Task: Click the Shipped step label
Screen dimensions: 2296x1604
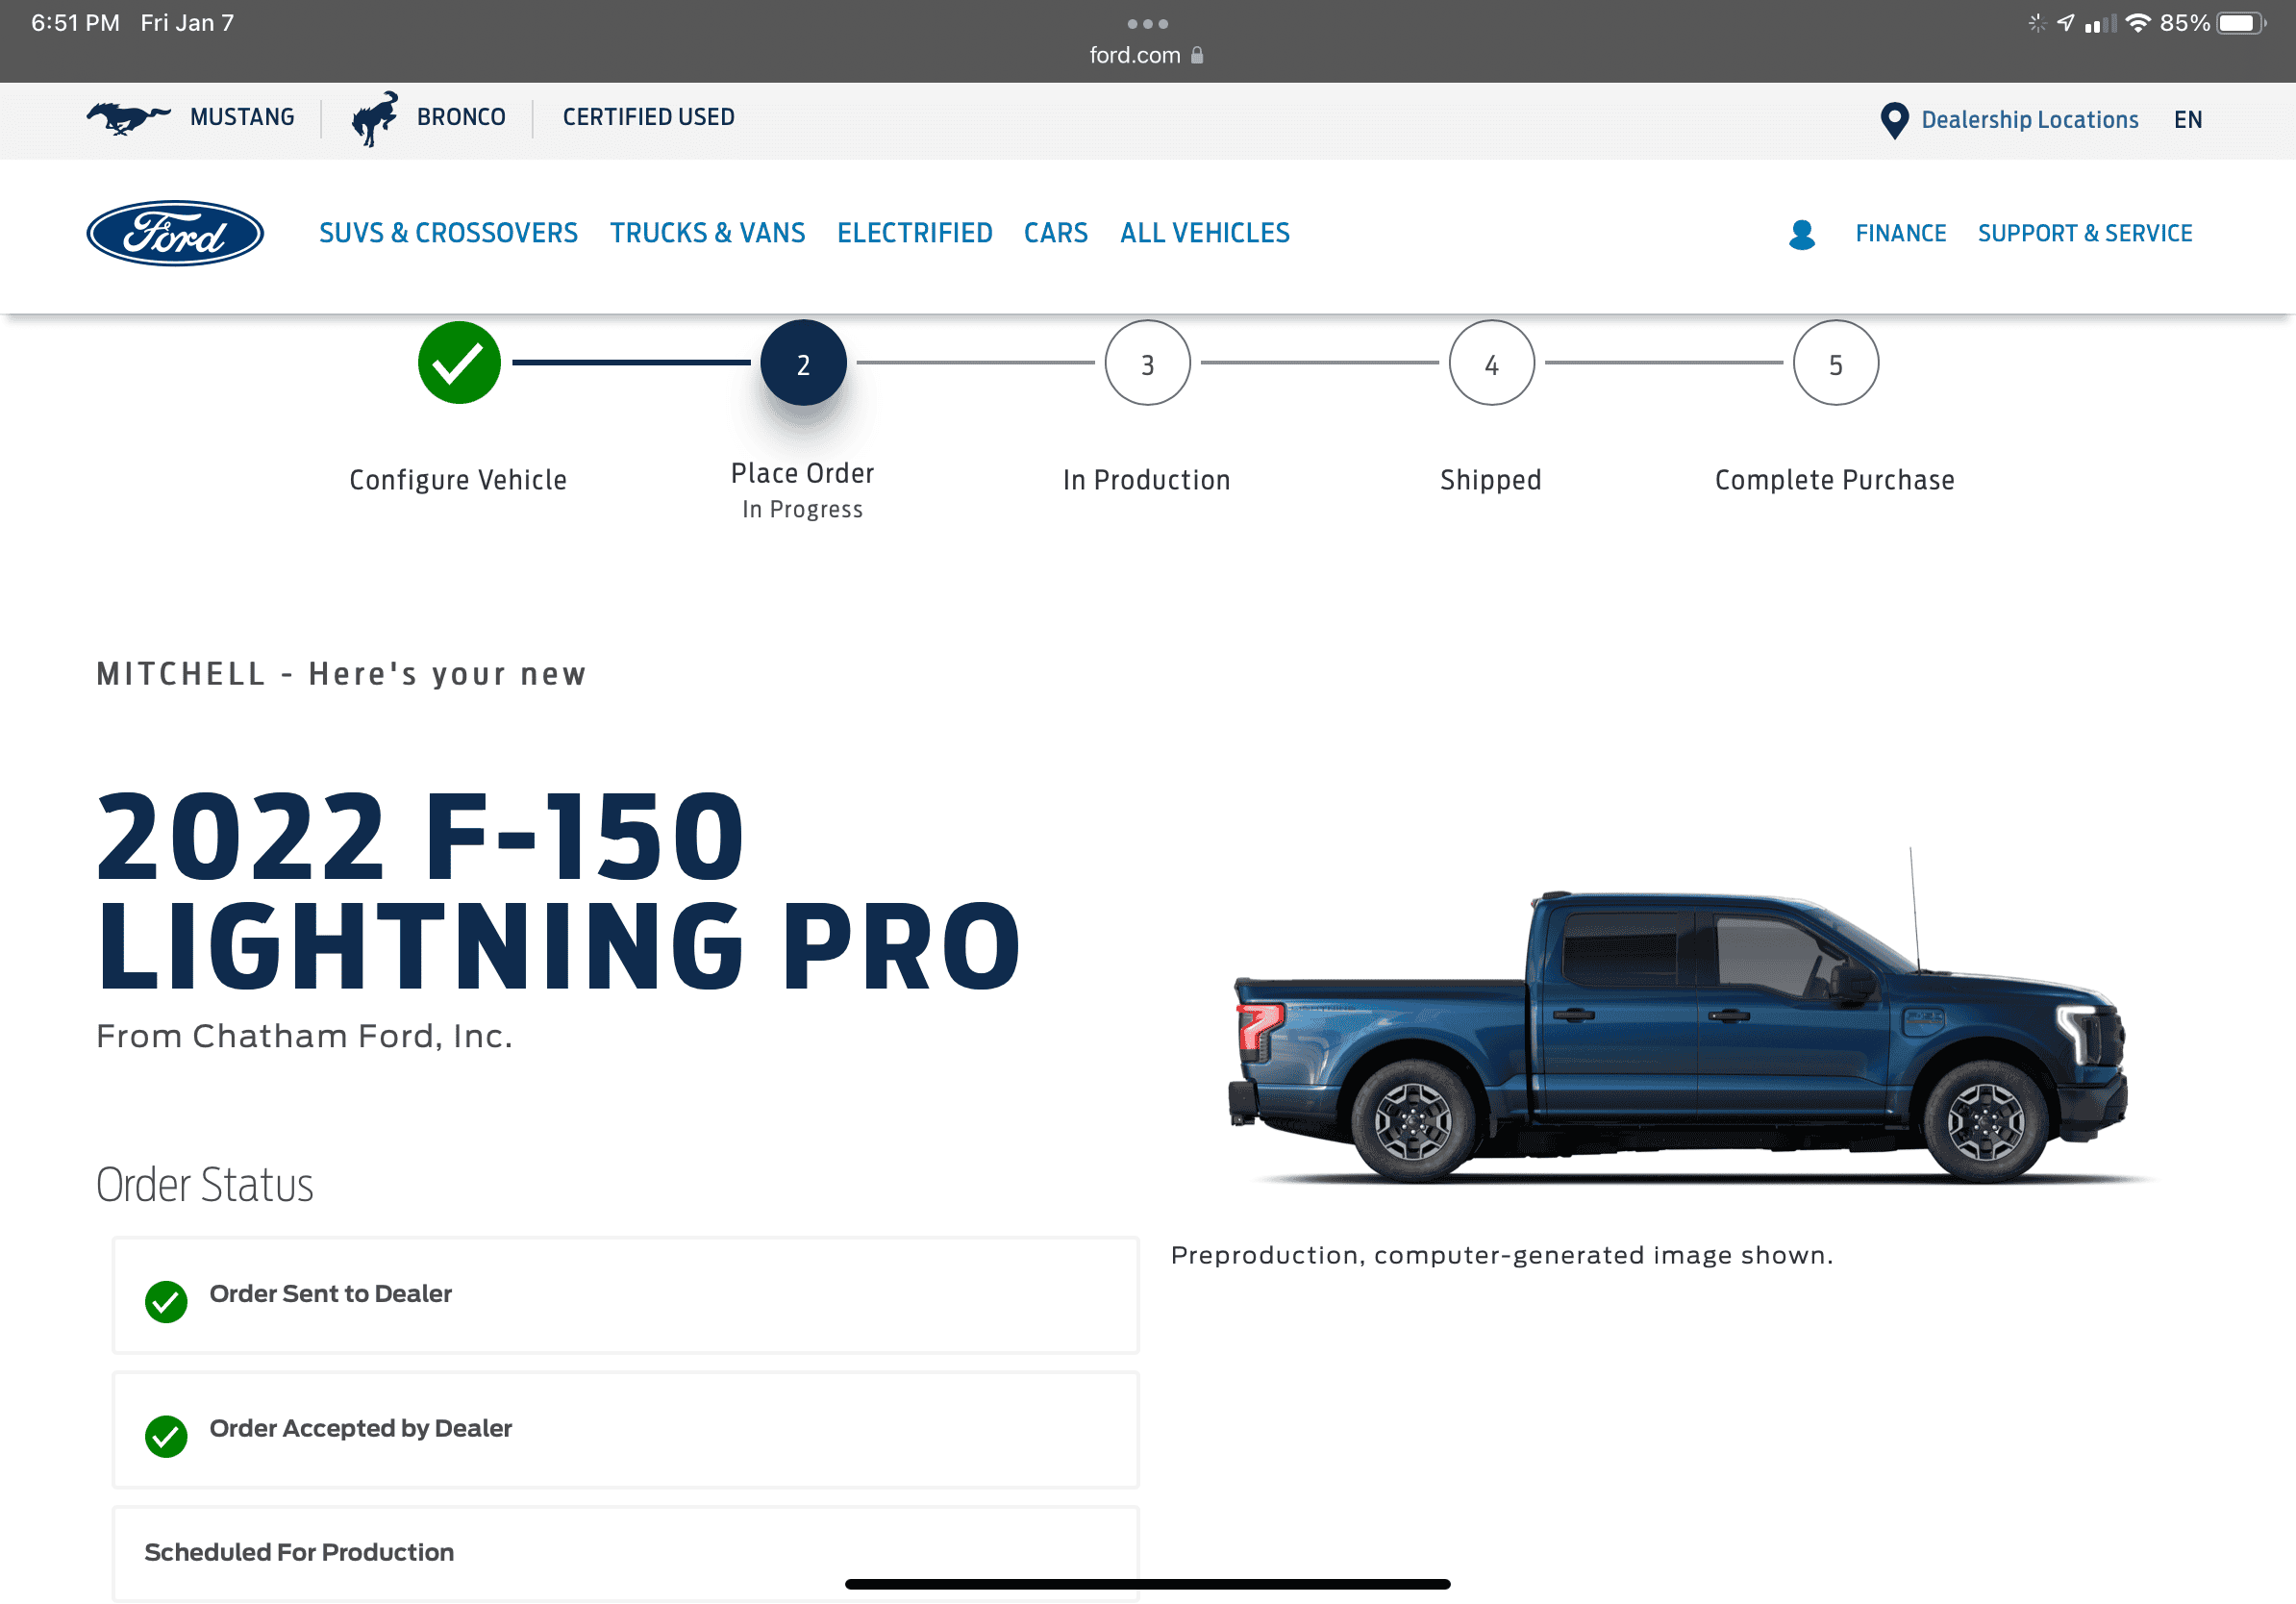Action: click(1490, 480)
